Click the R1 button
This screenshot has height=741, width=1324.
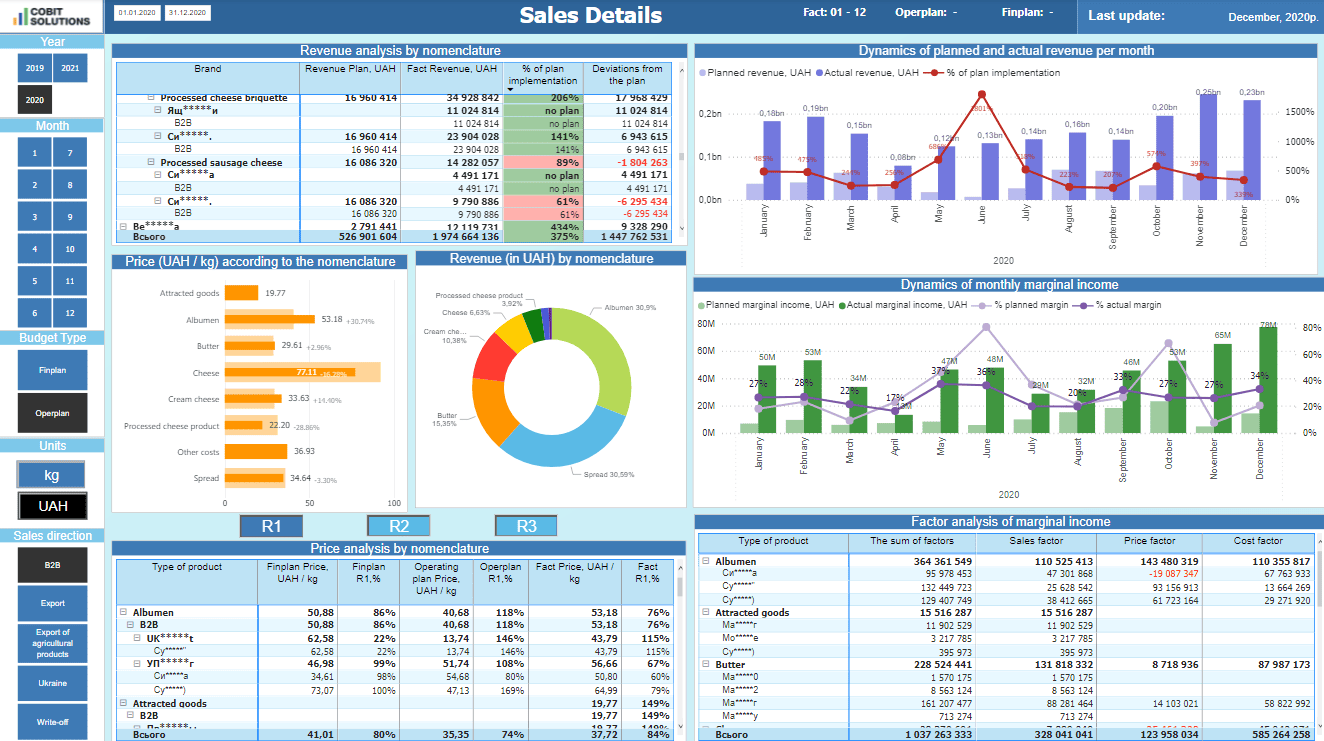tap(271, 526)
